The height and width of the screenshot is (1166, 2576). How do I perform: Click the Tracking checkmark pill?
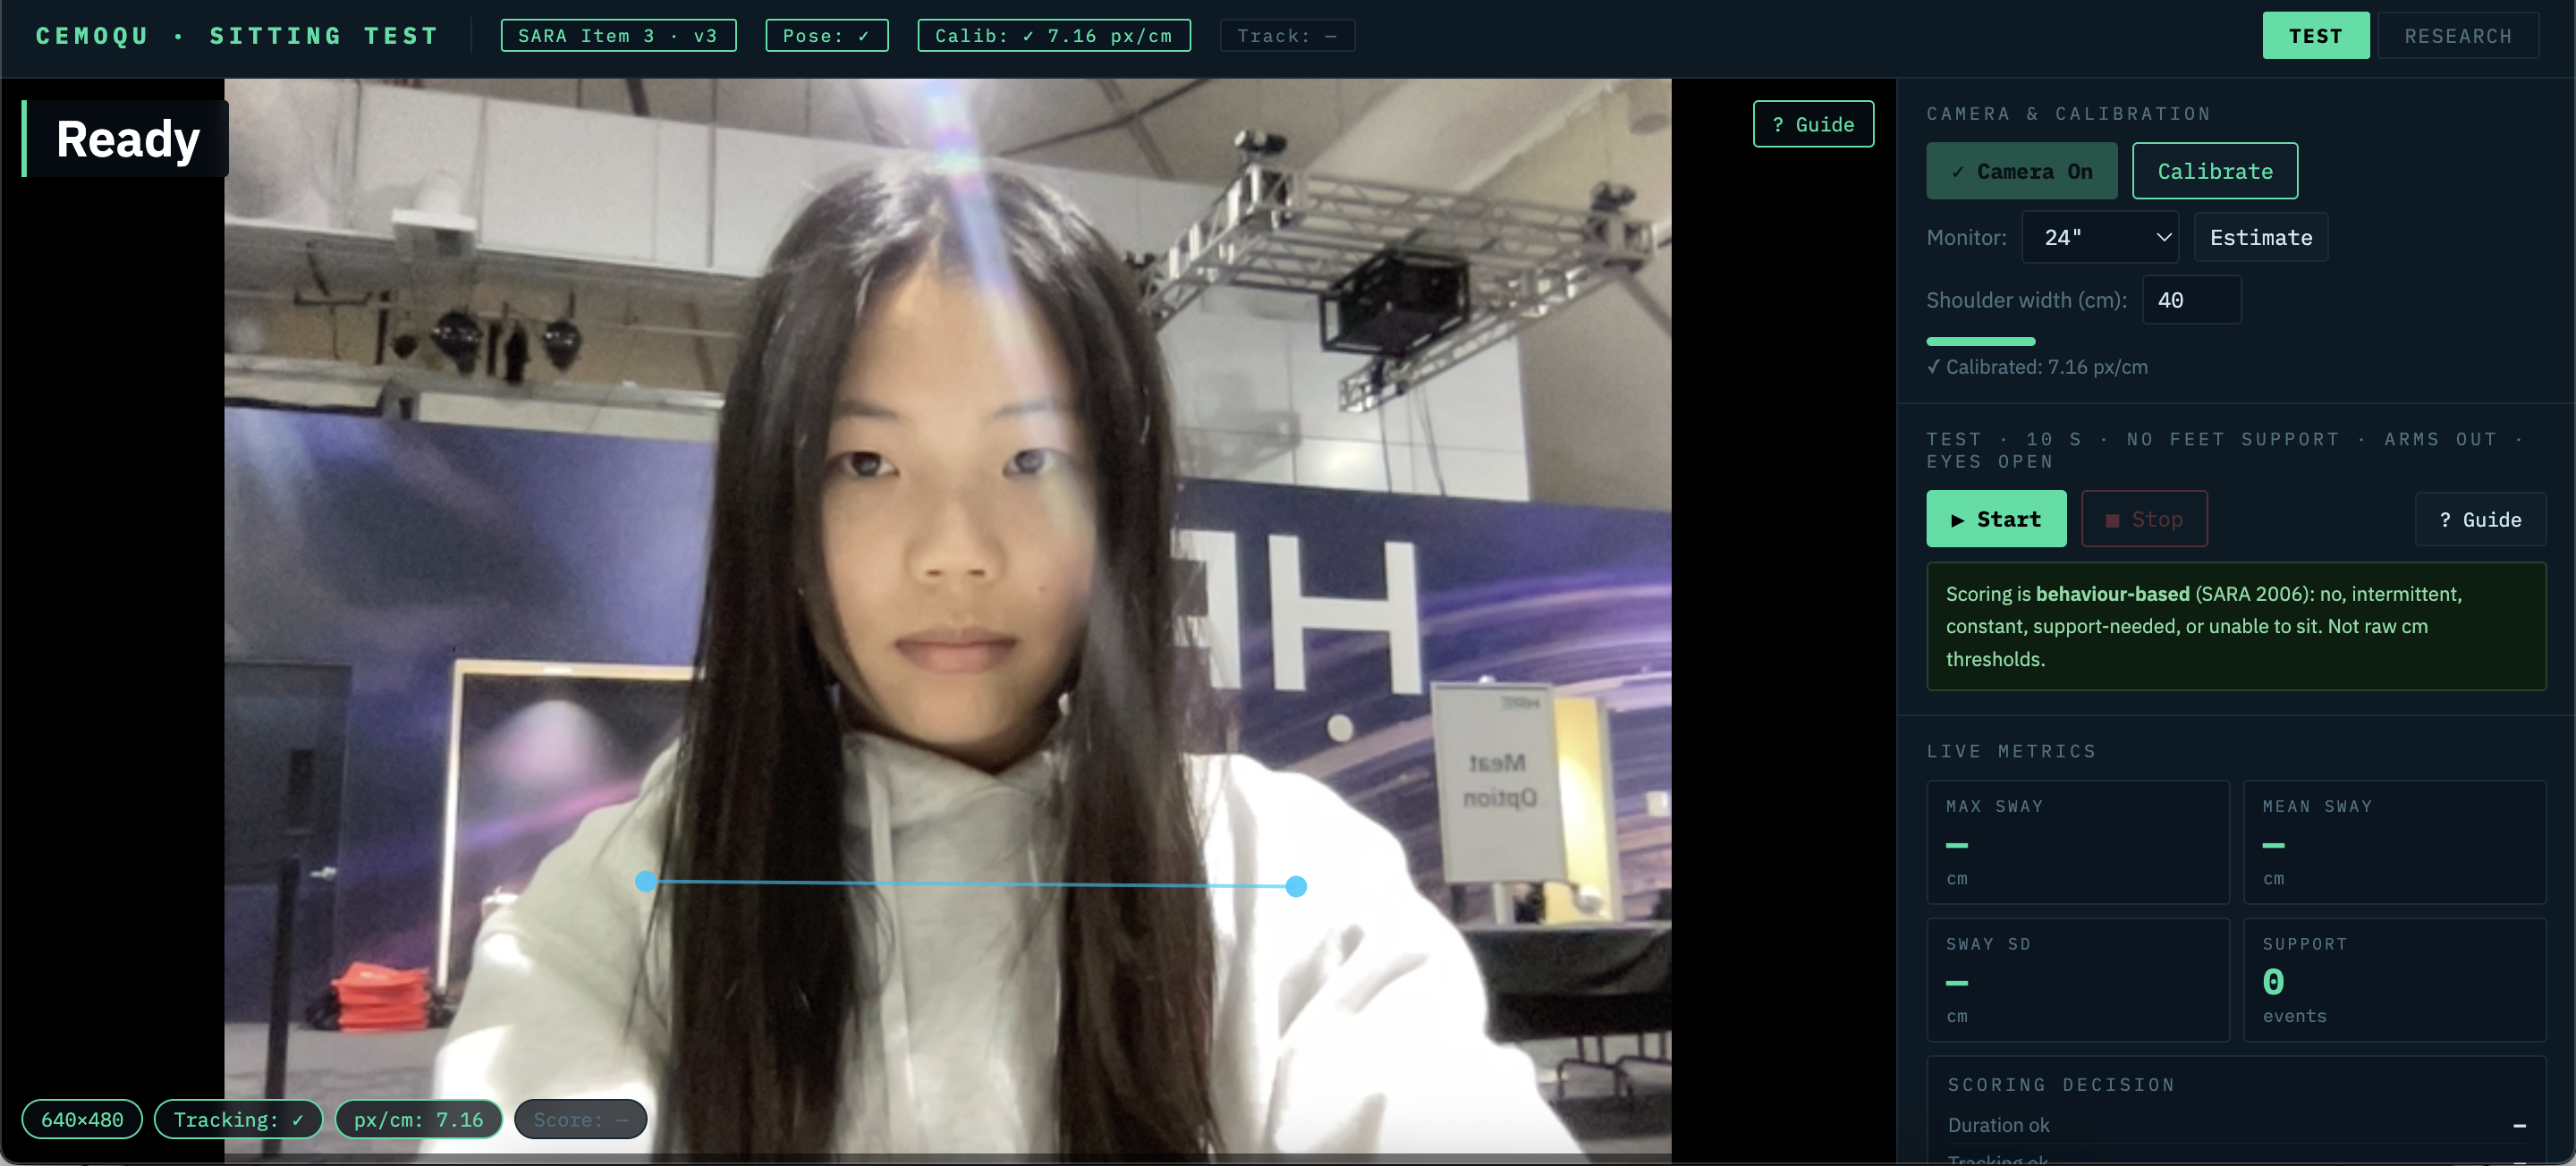click(237, 1119)
